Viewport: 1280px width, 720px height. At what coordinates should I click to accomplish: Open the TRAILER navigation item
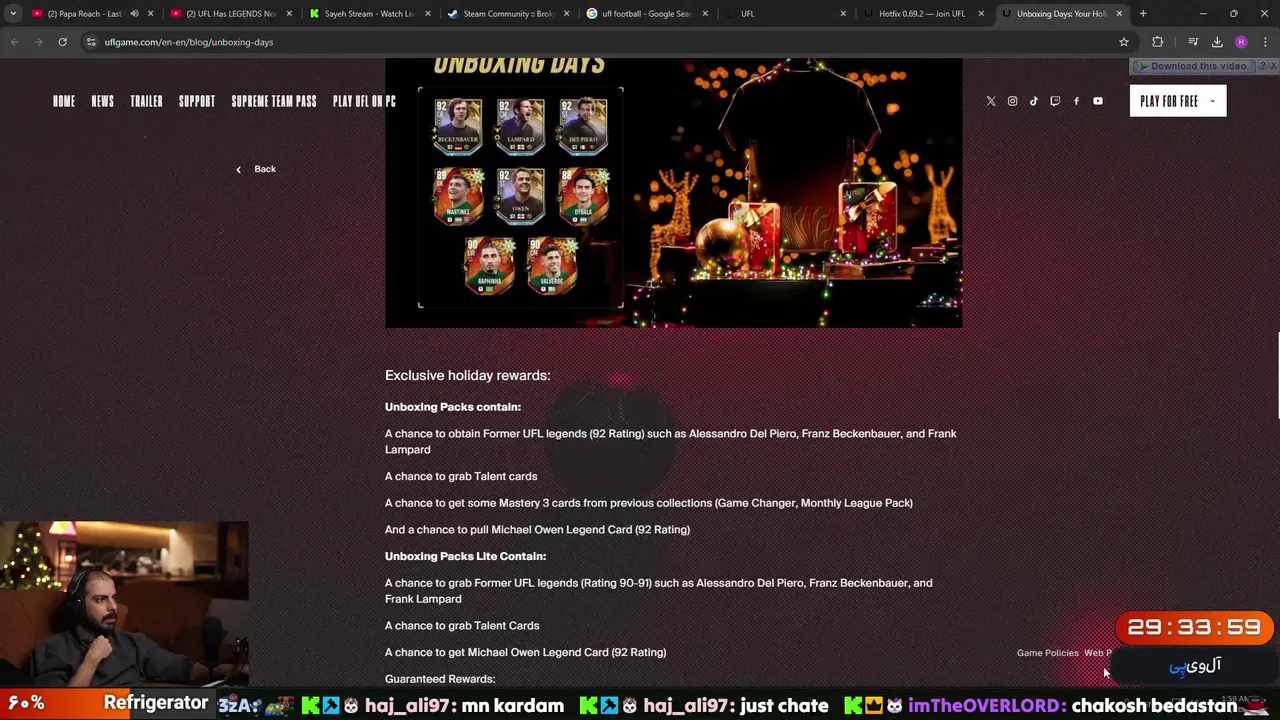click(x=146, y=101)
